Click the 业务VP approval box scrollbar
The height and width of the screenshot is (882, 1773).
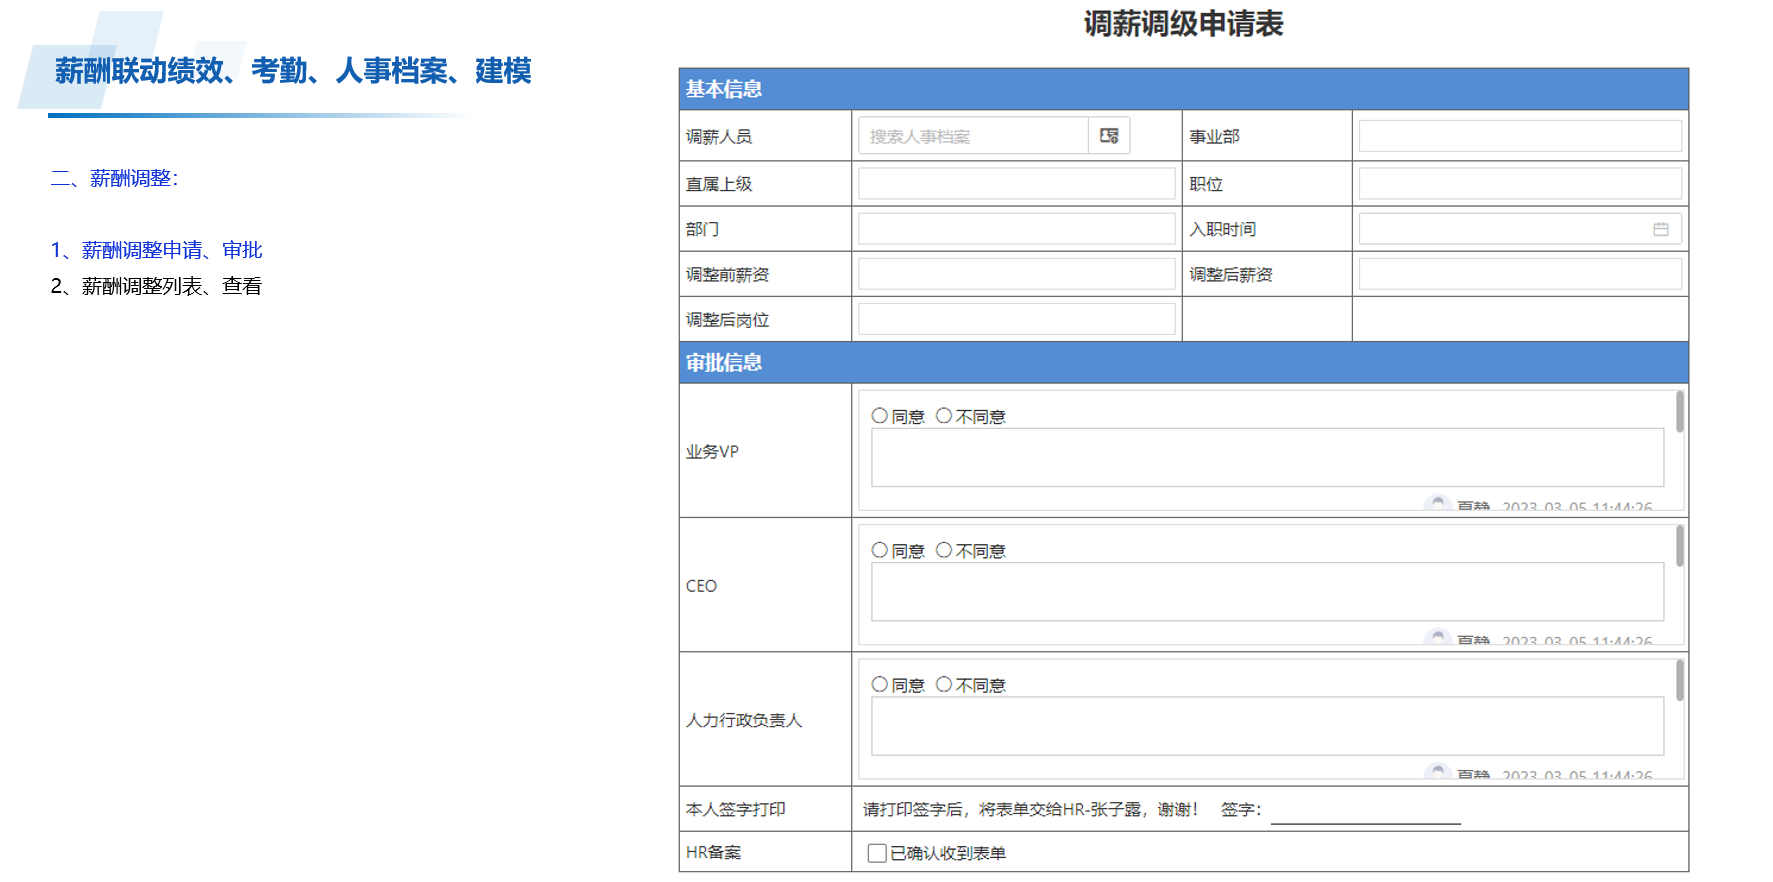click(1679, 412)
